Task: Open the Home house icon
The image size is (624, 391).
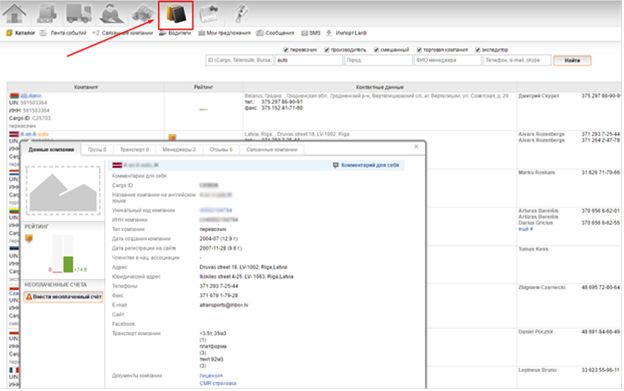Action: tap(15, 13)
